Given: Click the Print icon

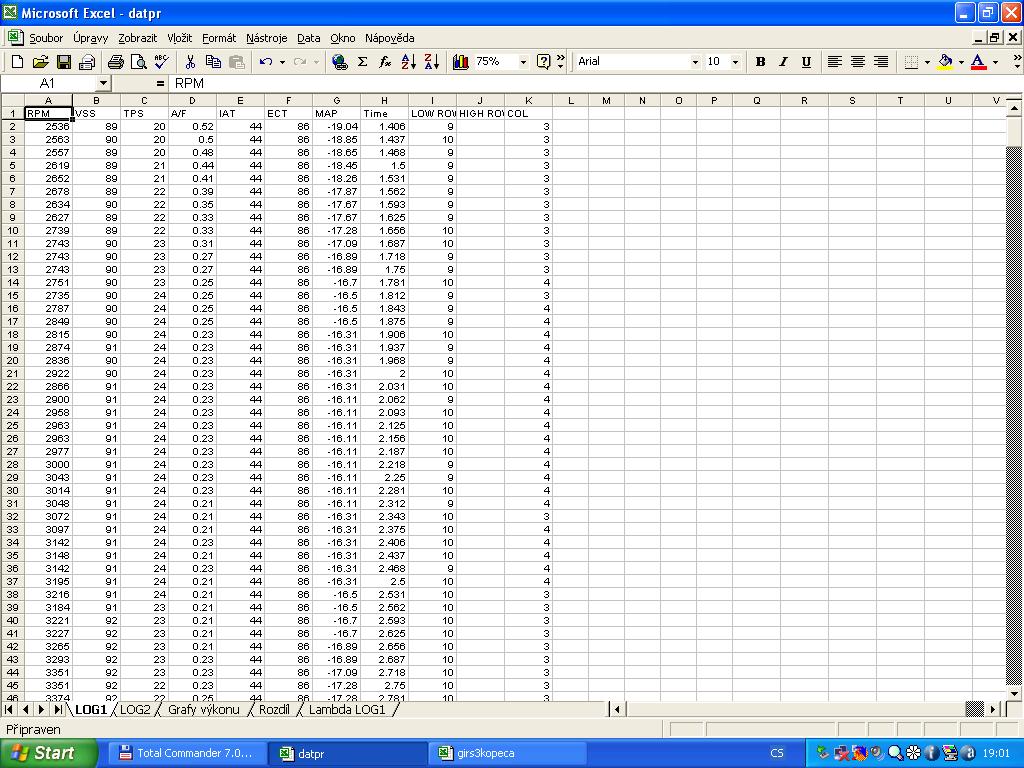Looking at the screenshot, I should tap(115, 62).
